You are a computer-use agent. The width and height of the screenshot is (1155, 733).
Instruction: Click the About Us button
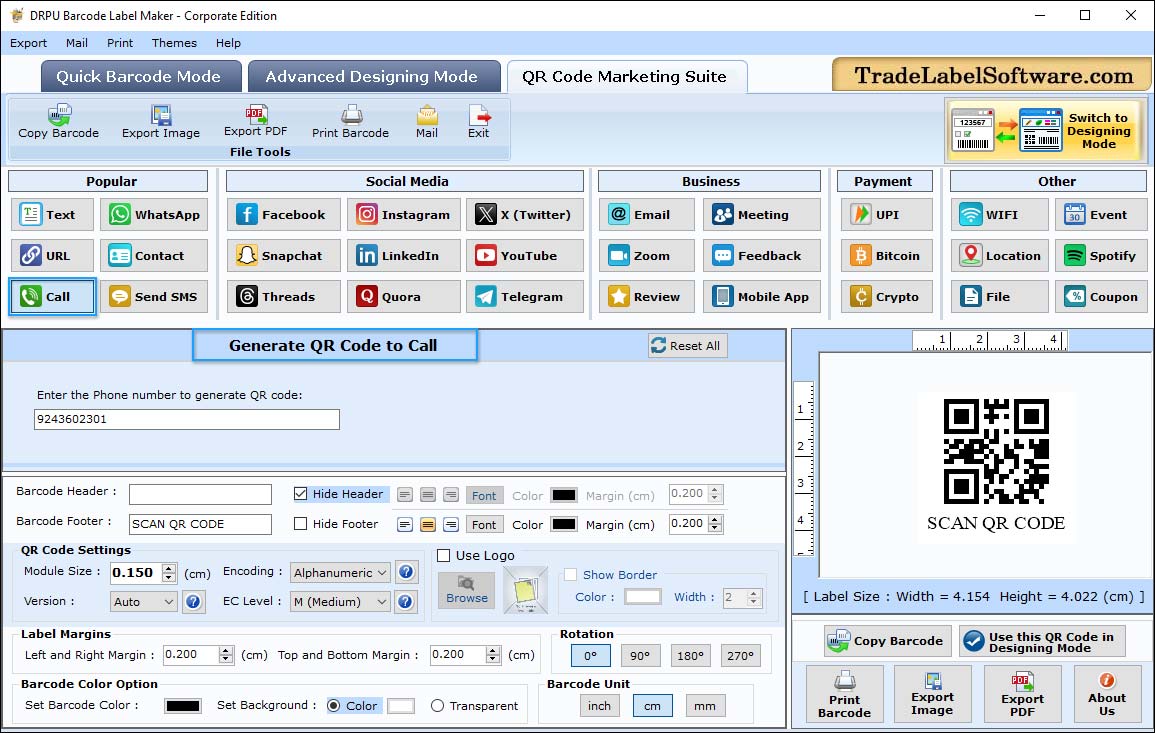click(1106, 694)
